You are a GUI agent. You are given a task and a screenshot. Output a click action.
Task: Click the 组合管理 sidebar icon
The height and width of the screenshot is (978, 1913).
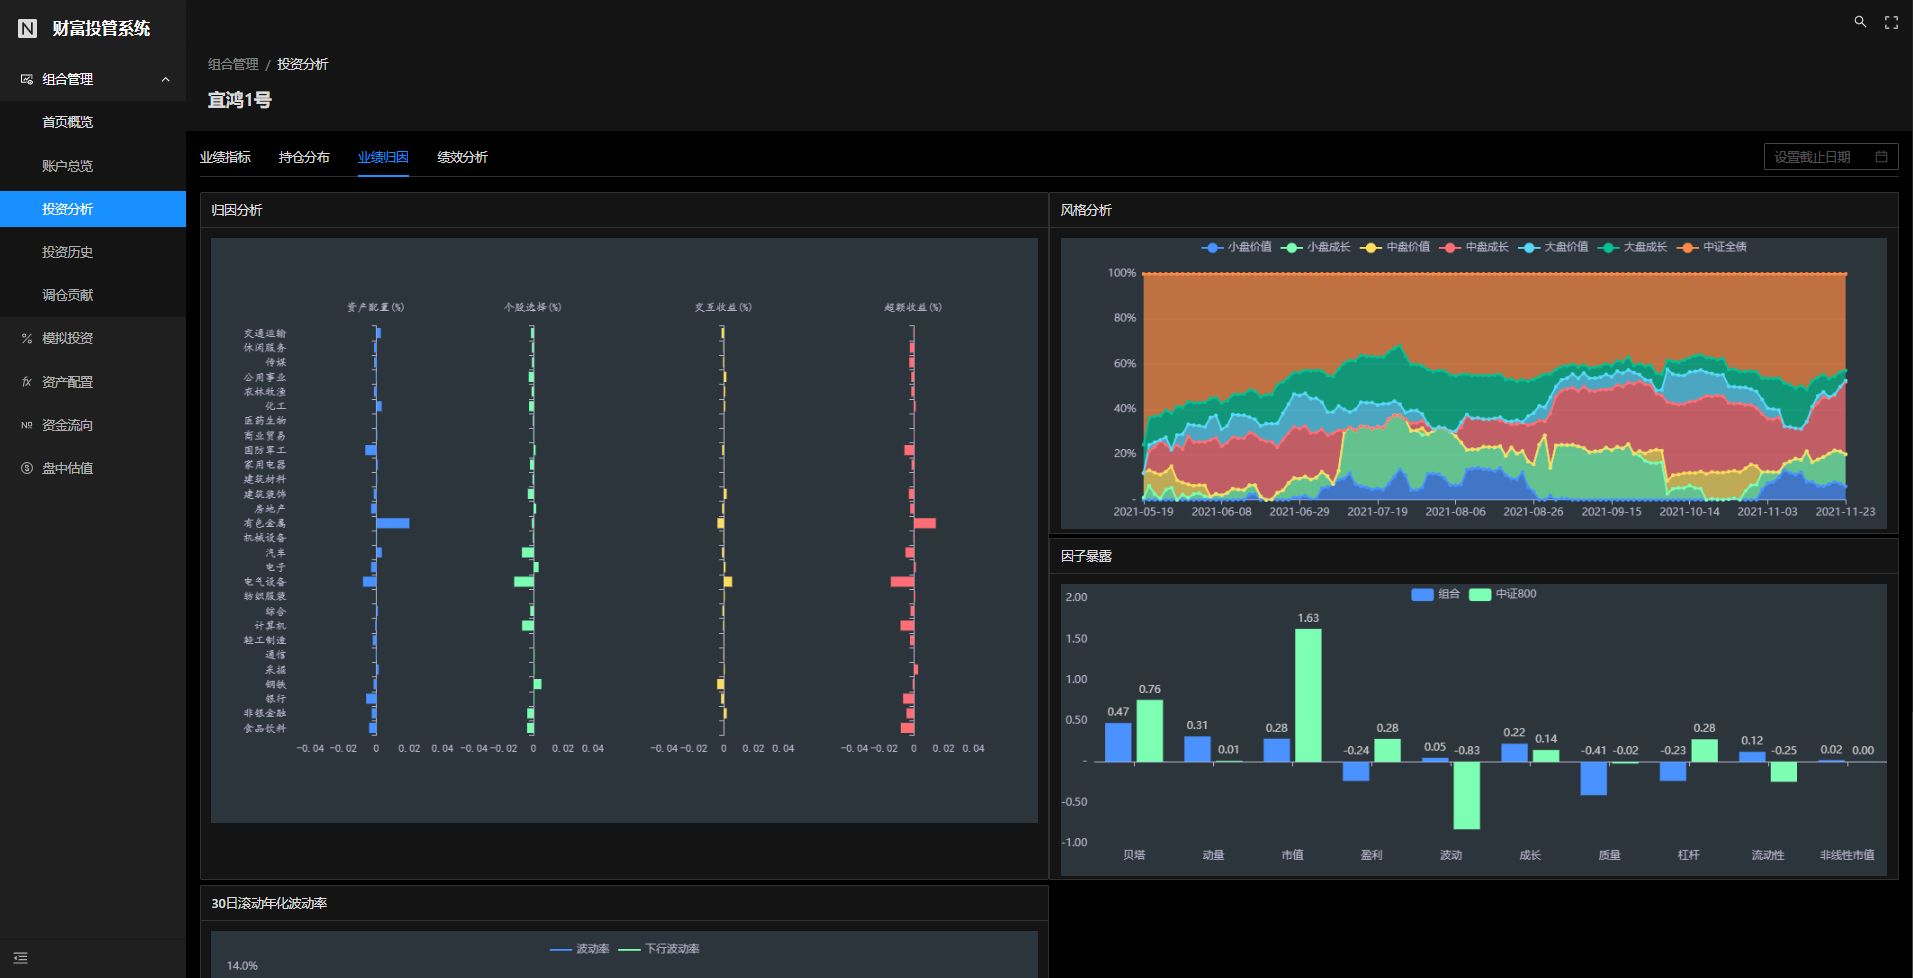point(27,79)
